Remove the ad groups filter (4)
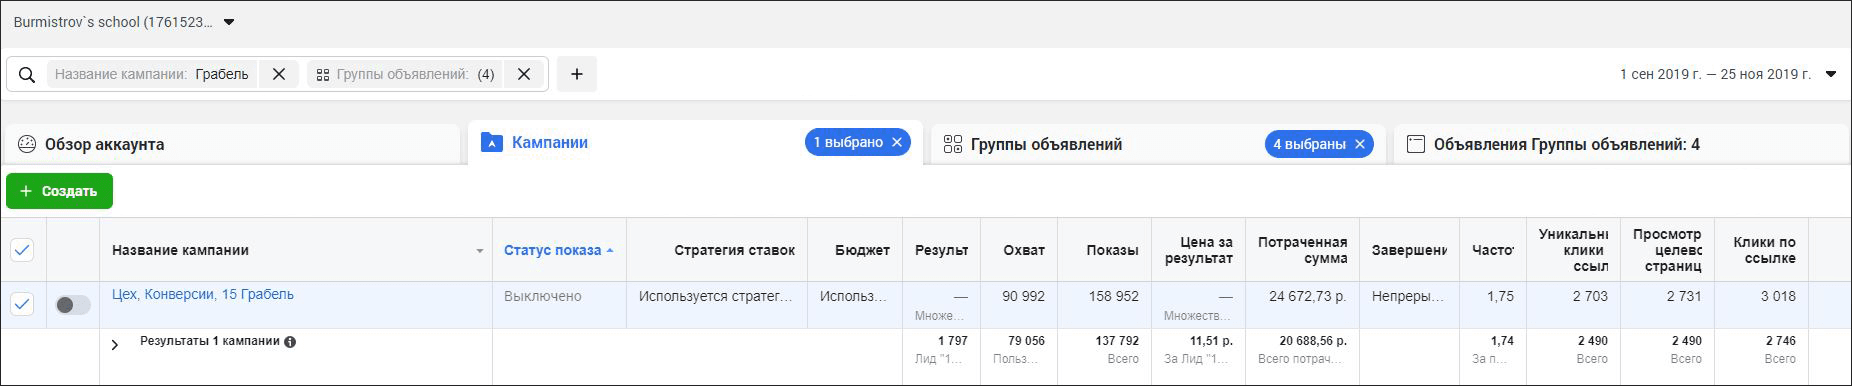The width and height of the screenshot is (1852, 386). point(523,74)
